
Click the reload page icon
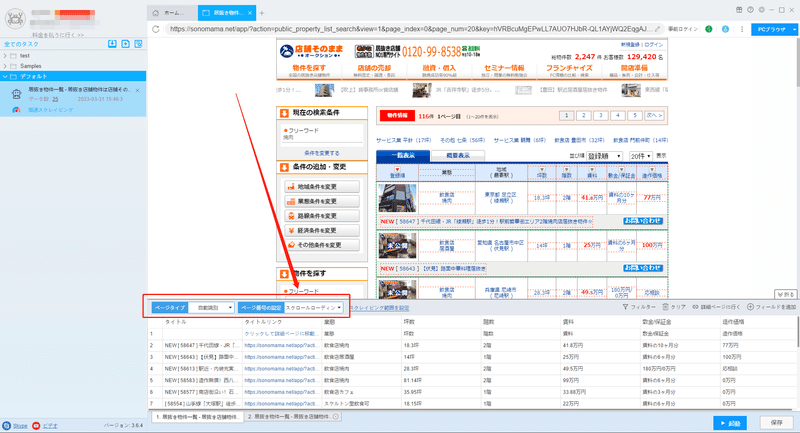[x=156, y=29]
